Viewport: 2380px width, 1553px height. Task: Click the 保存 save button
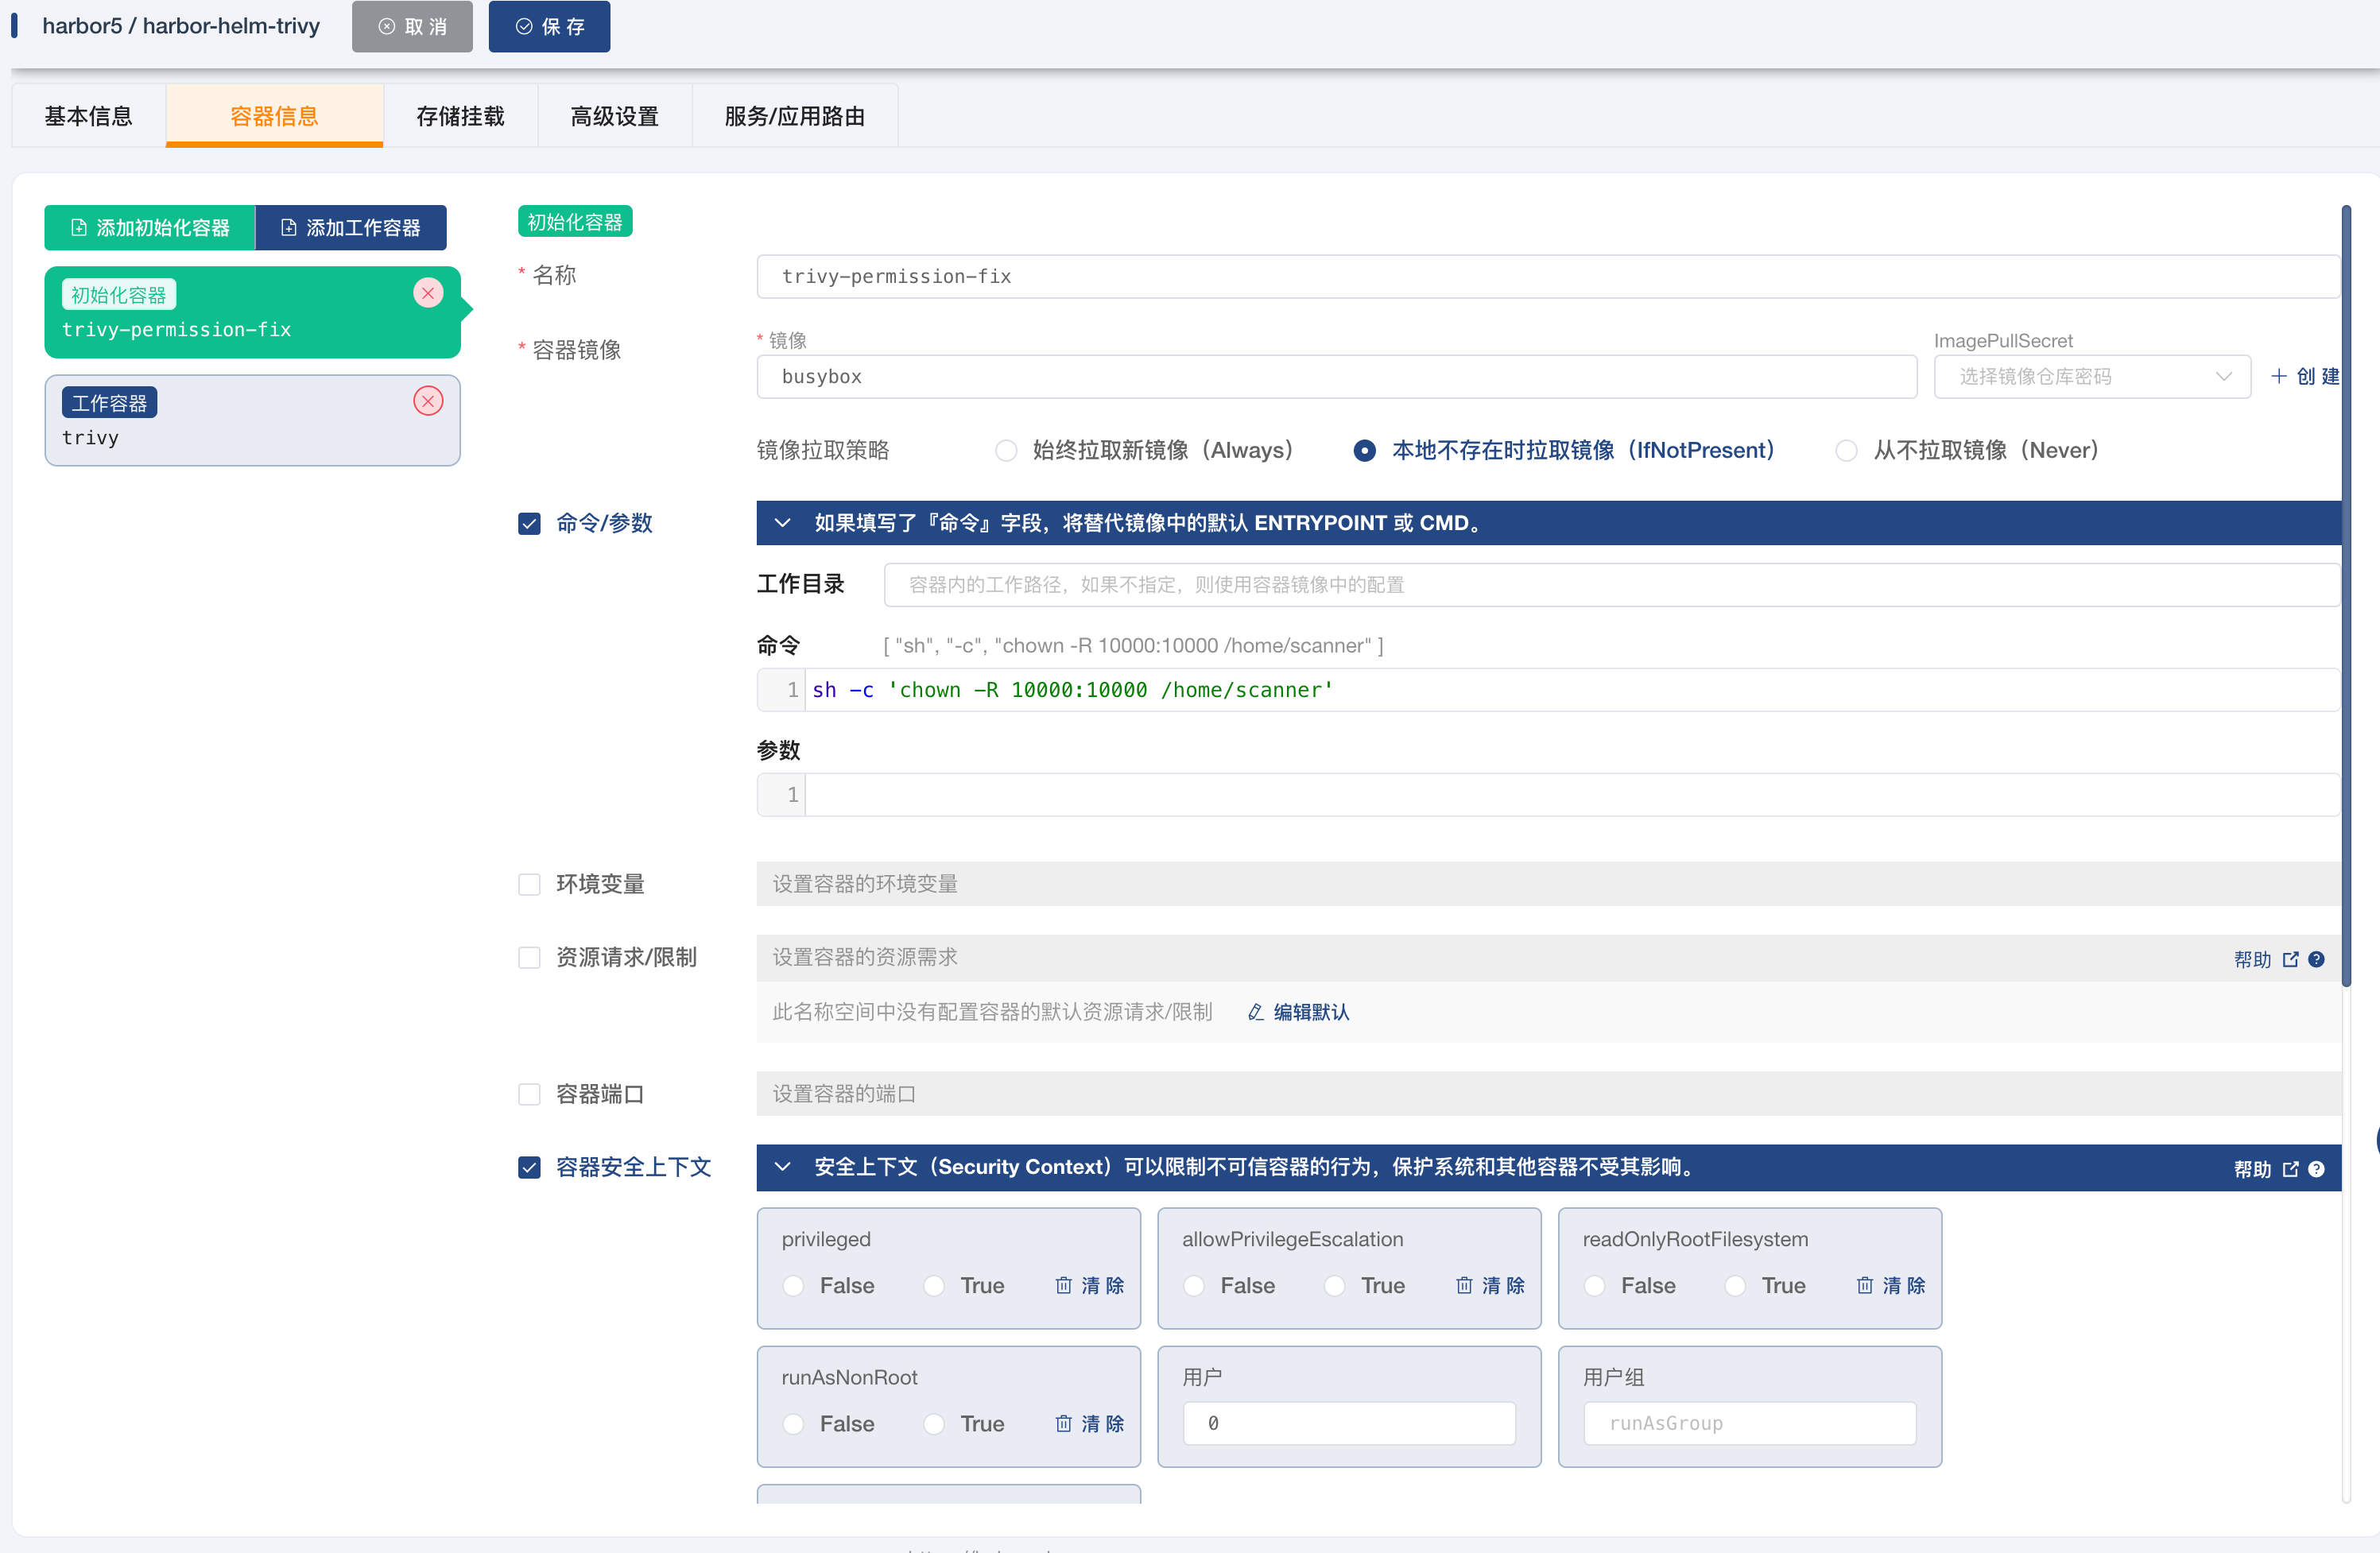tap(549, 27)
